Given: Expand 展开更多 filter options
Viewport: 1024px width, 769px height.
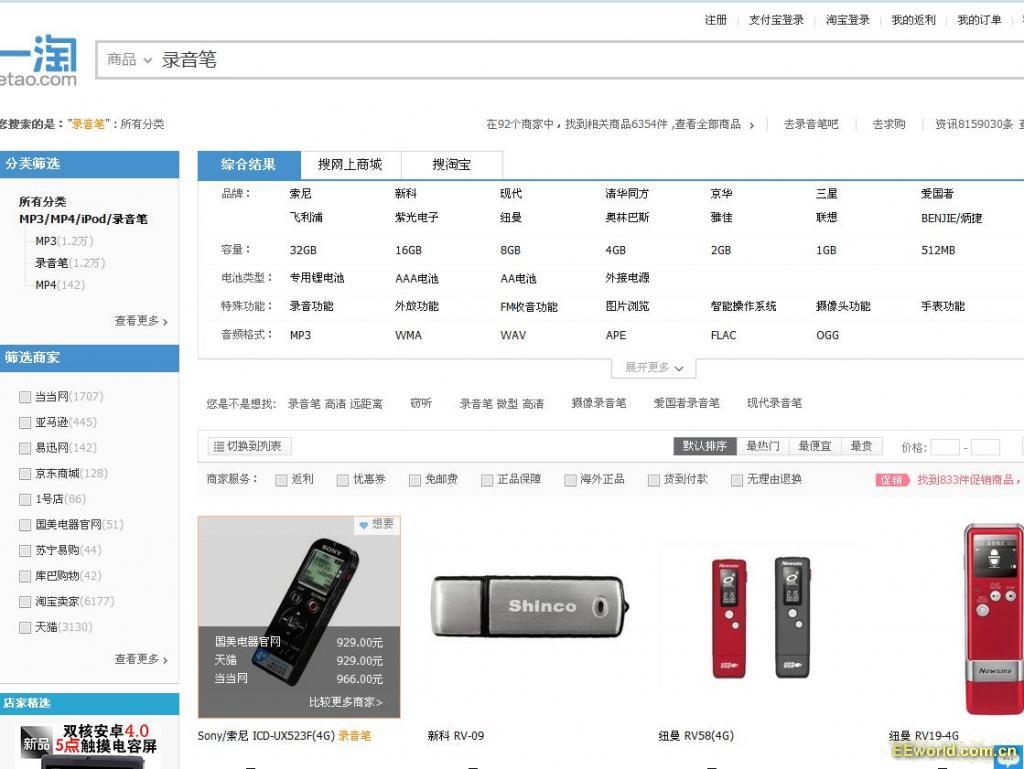Looking at the screenshot, I should [x=654, y=368].
